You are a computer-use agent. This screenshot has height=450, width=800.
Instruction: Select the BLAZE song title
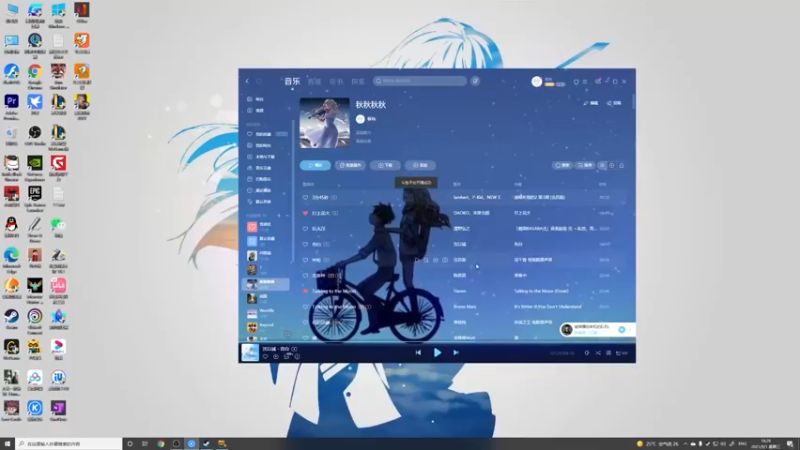[x=319, y=229]
